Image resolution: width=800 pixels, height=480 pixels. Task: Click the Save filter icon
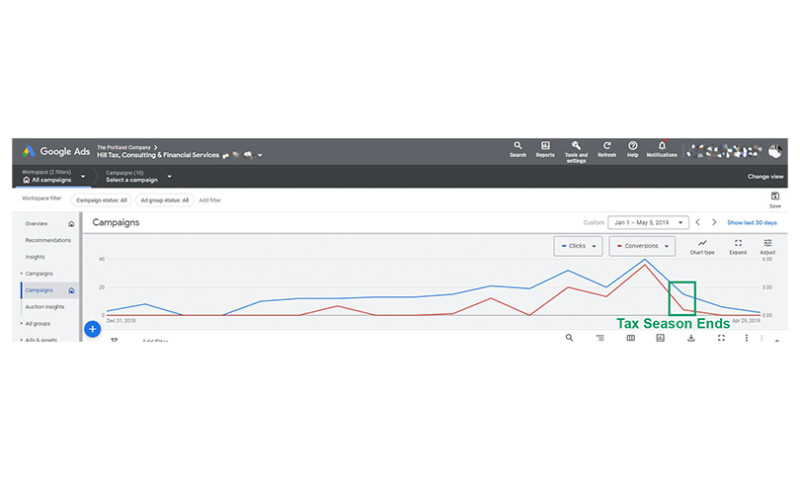775,199
